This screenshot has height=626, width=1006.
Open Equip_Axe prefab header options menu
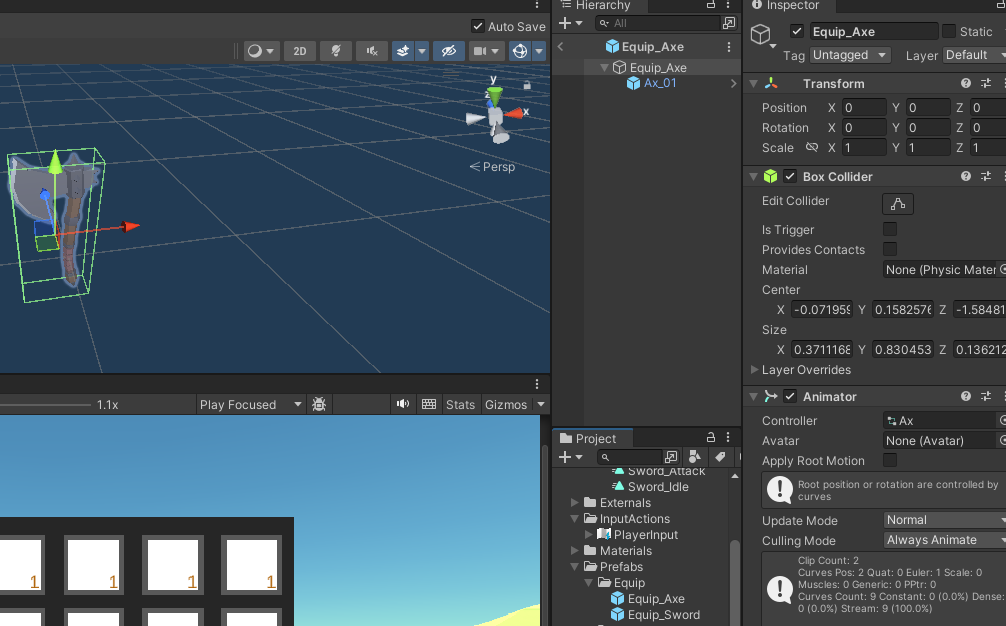[729, 47]
